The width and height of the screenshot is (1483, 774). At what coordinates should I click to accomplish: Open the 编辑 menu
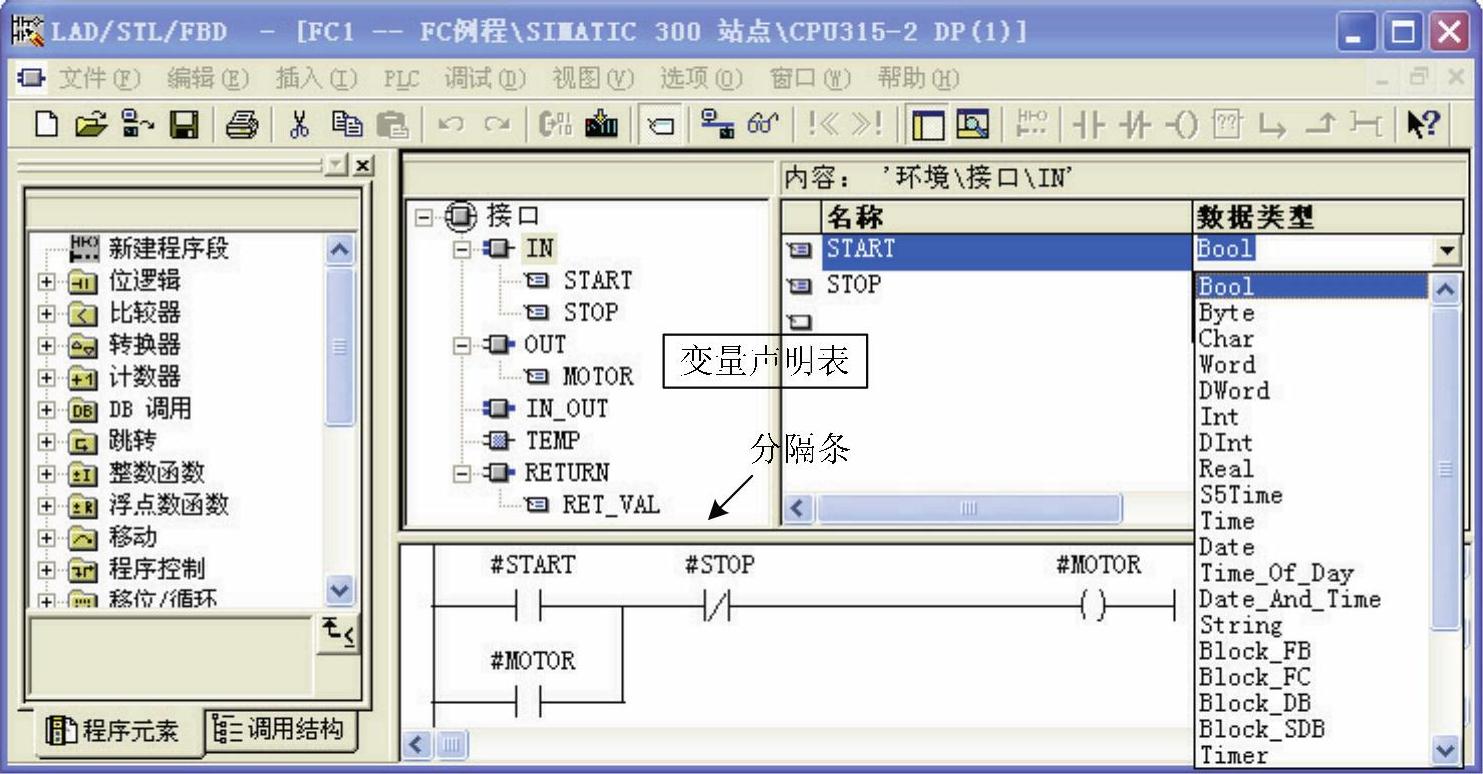coord(206,77)
